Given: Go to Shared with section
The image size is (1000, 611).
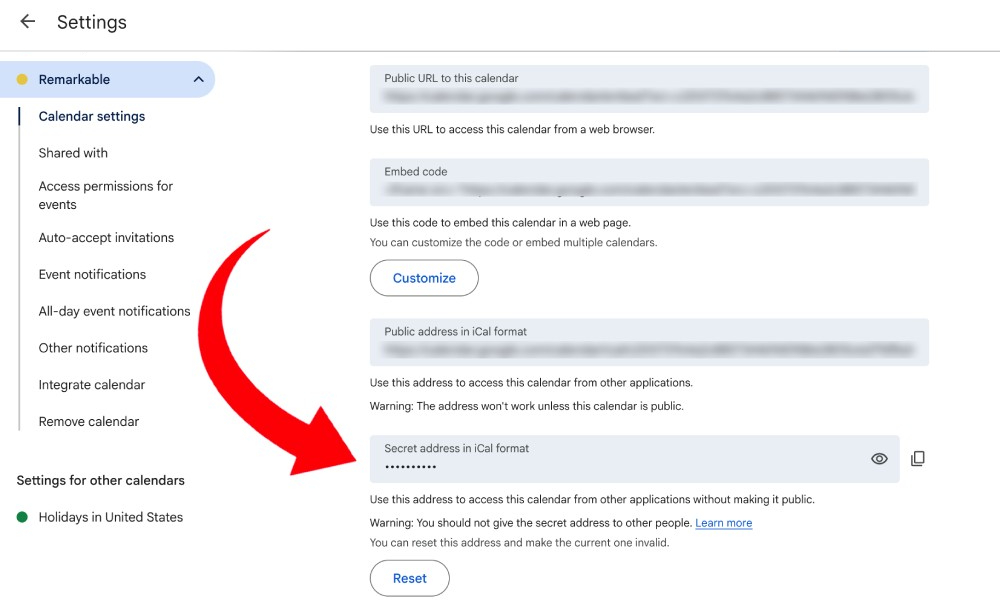Looking at the screenshot, I should [x=73, y=153].
